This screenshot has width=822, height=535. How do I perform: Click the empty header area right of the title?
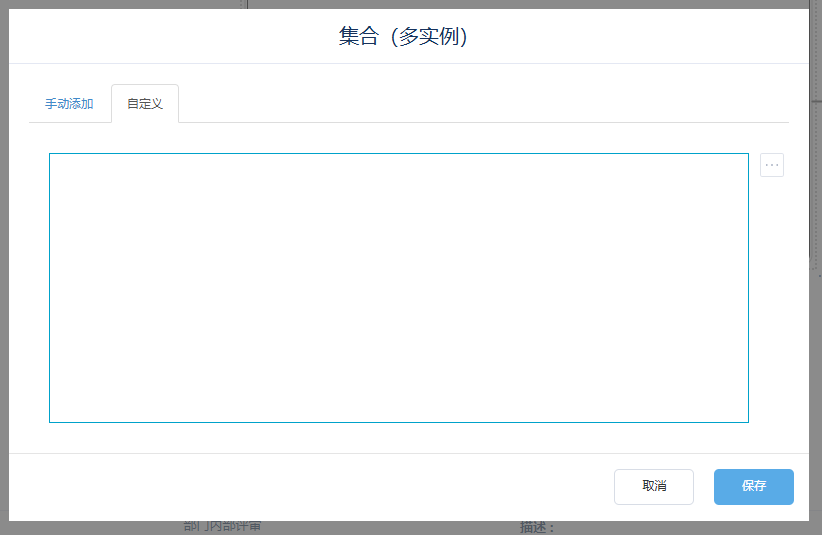click(650, 37)
